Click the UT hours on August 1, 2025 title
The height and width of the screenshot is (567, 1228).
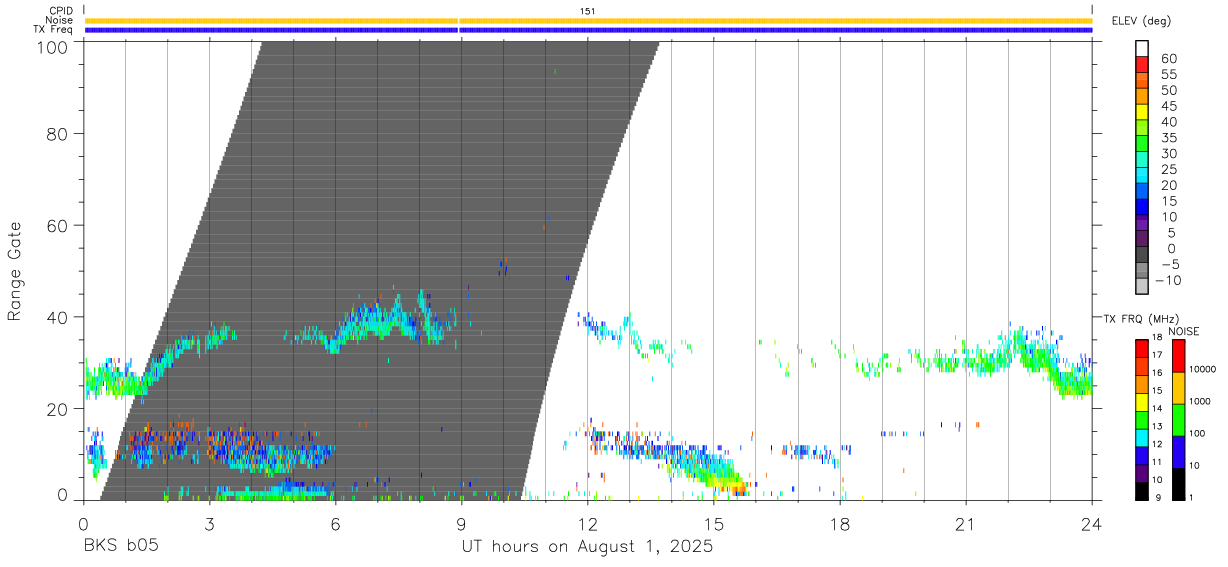point(587,547)
